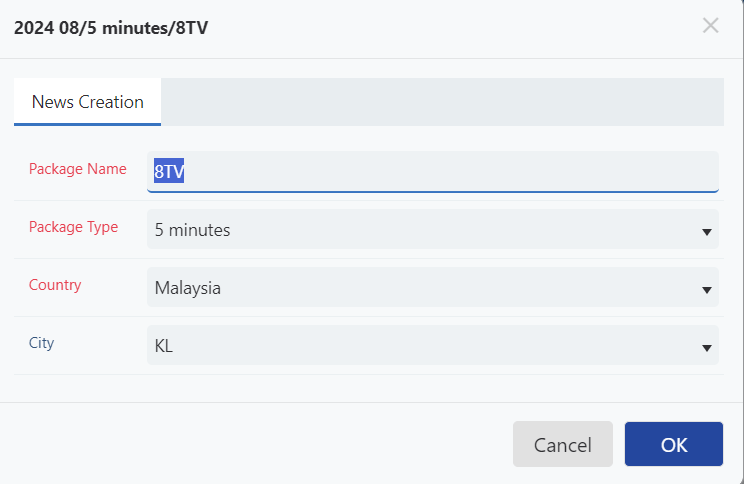The image size is (744, 484).
Task: Open the Country field showing Malaysia
Action: [x=433, y=287]
